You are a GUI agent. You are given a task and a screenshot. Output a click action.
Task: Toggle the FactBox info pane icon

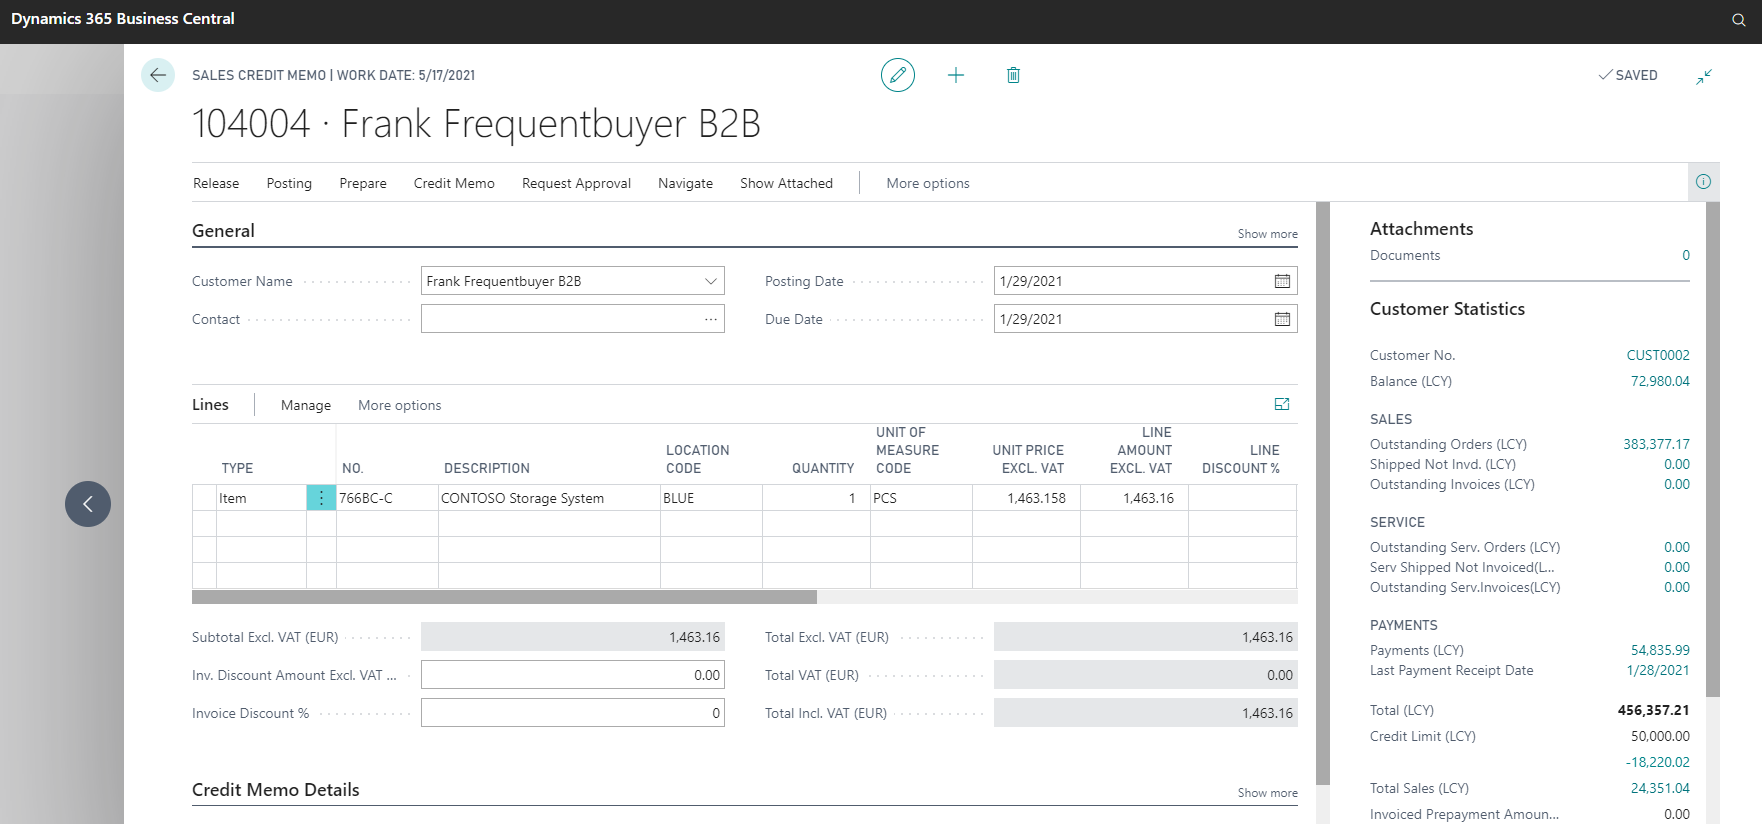(1703, 182)
